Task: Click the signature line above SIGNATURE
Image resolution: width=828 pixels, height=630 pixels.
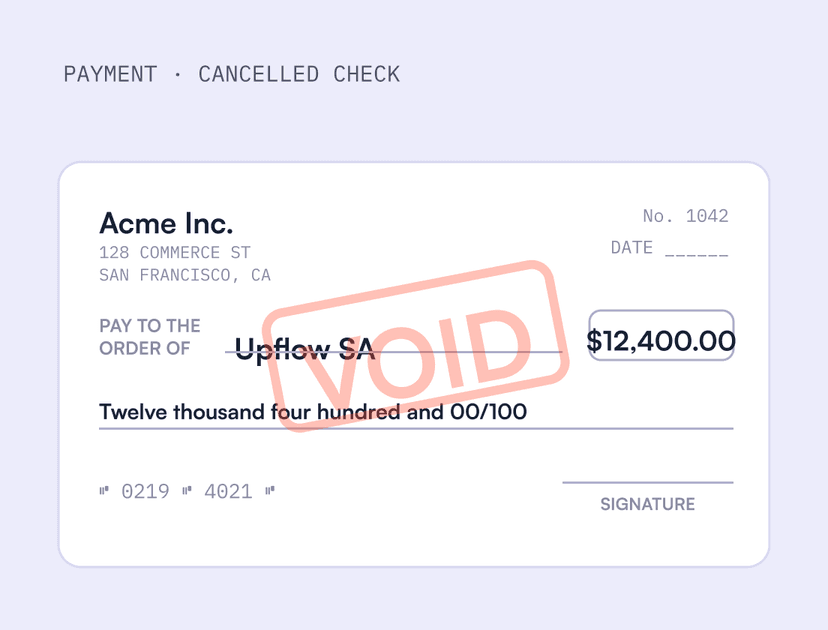Action: pos(648,482)
